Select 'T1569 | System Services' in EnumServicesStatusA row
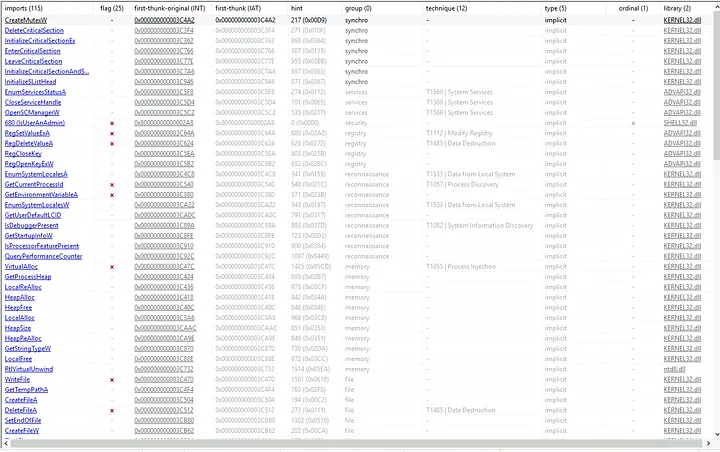 tap(459, 92)
